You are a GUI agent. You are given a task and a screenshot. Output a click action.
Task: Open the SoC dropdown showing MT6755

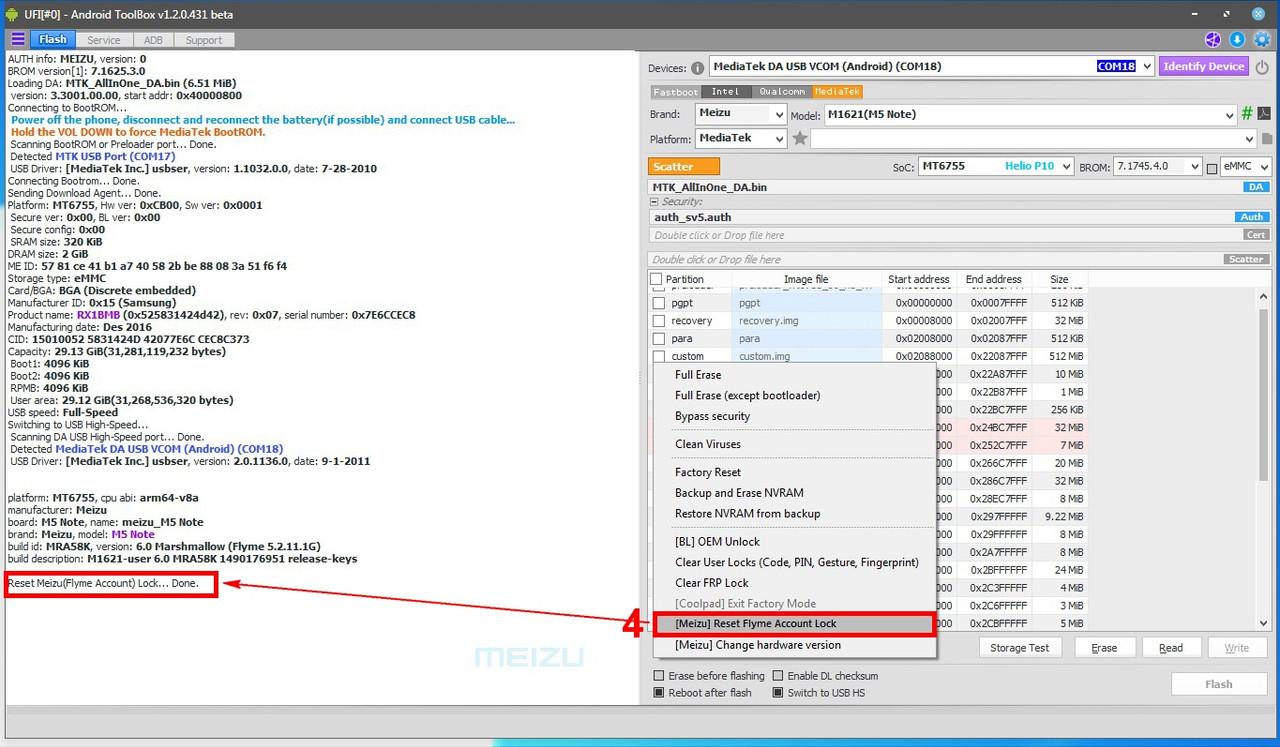(995, 167)
